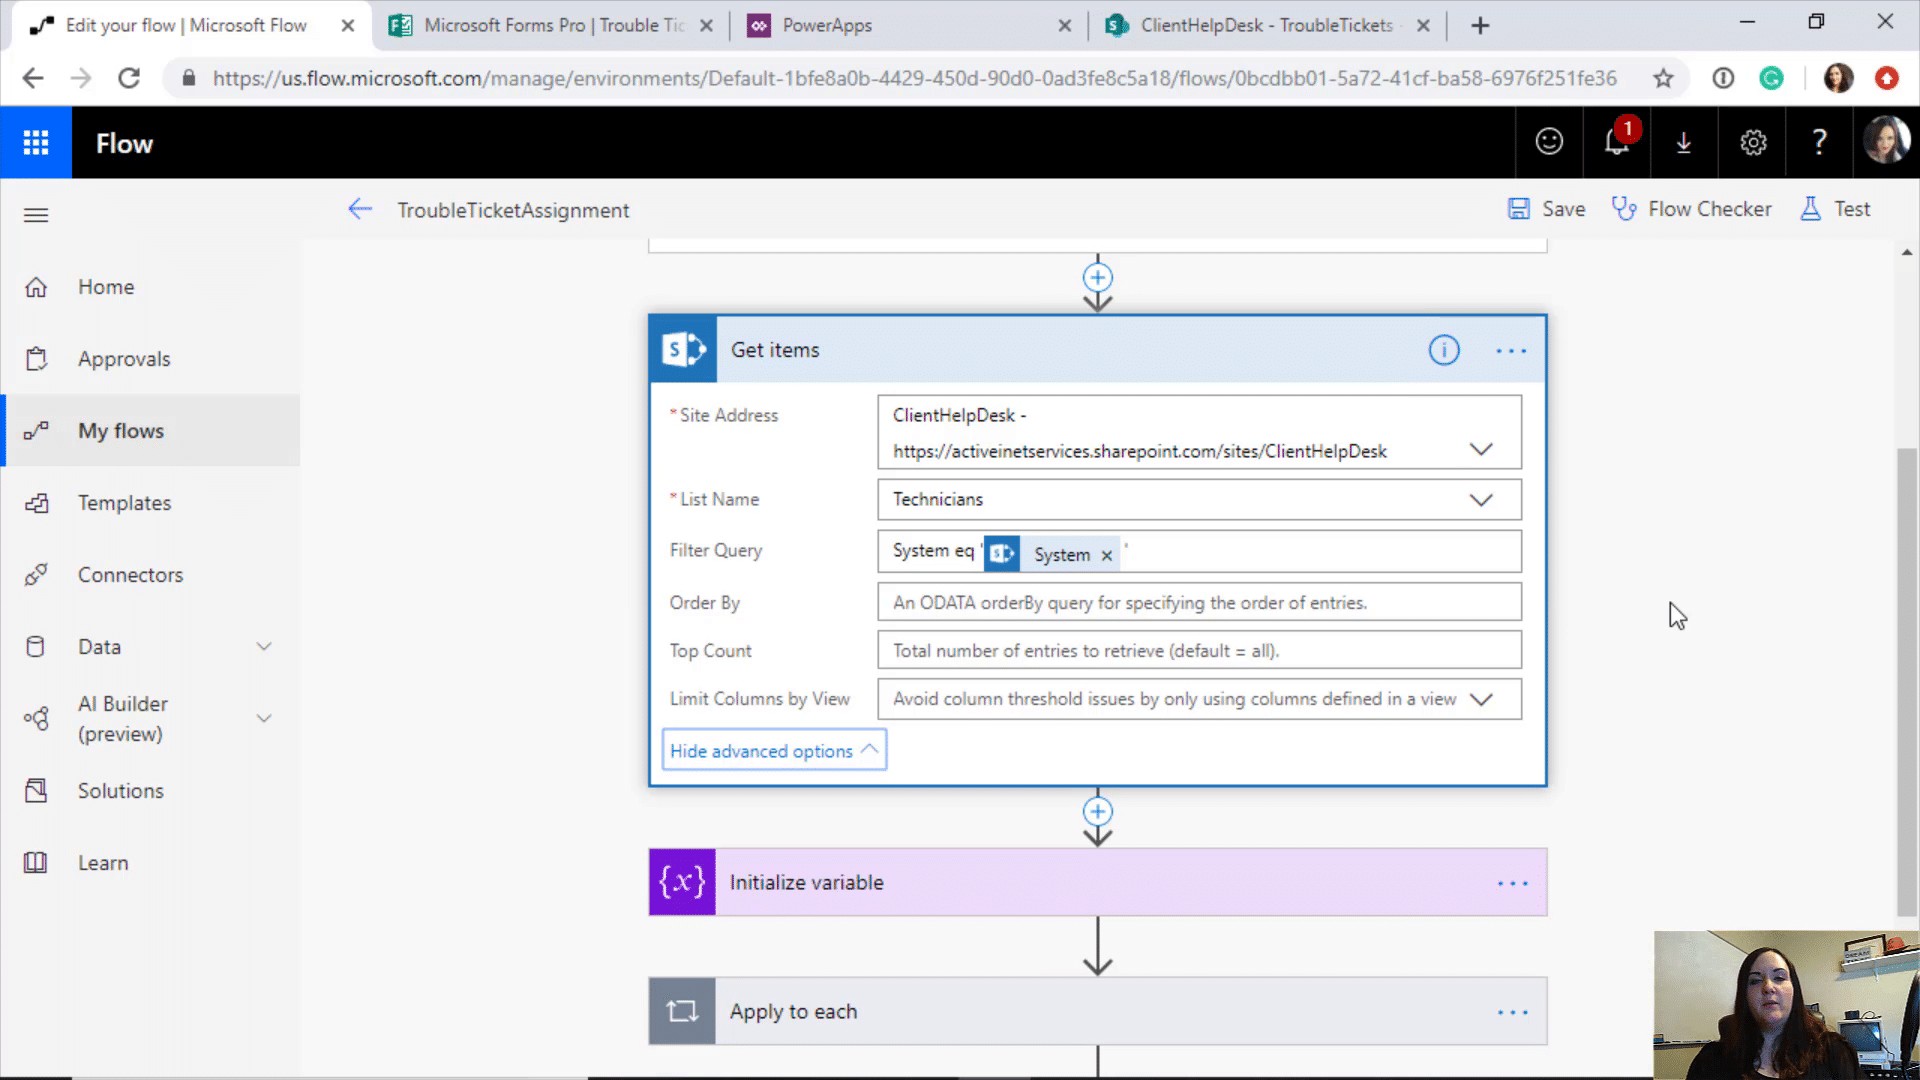Open the Chrome profile avatar
Screen dimensions: 1920x1080
point(1838,78)
